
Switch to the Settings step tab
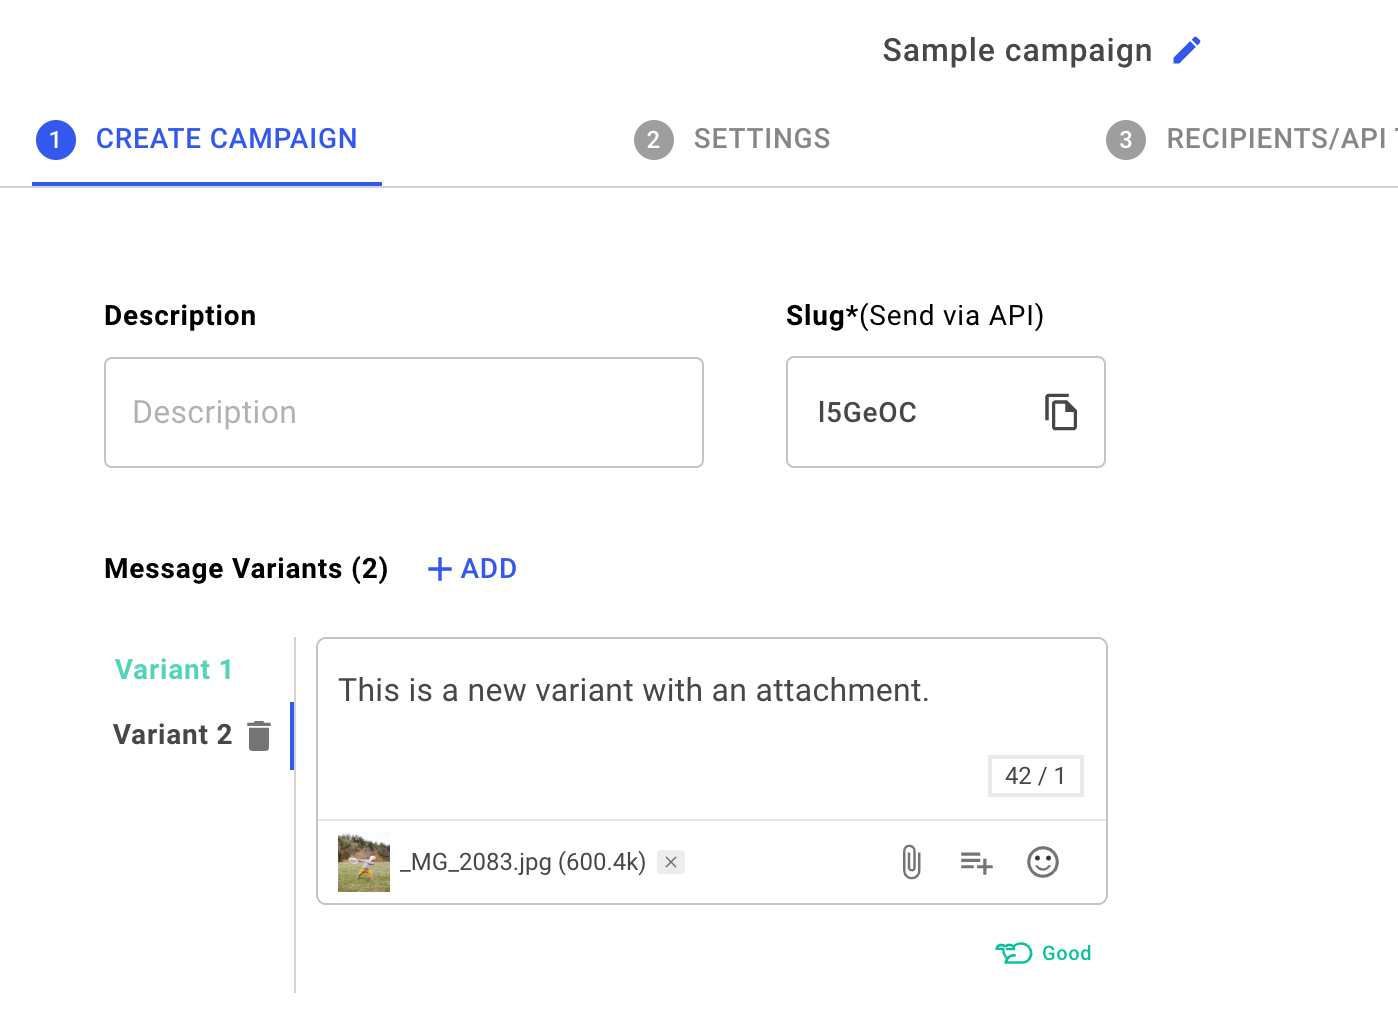[733, 139]
